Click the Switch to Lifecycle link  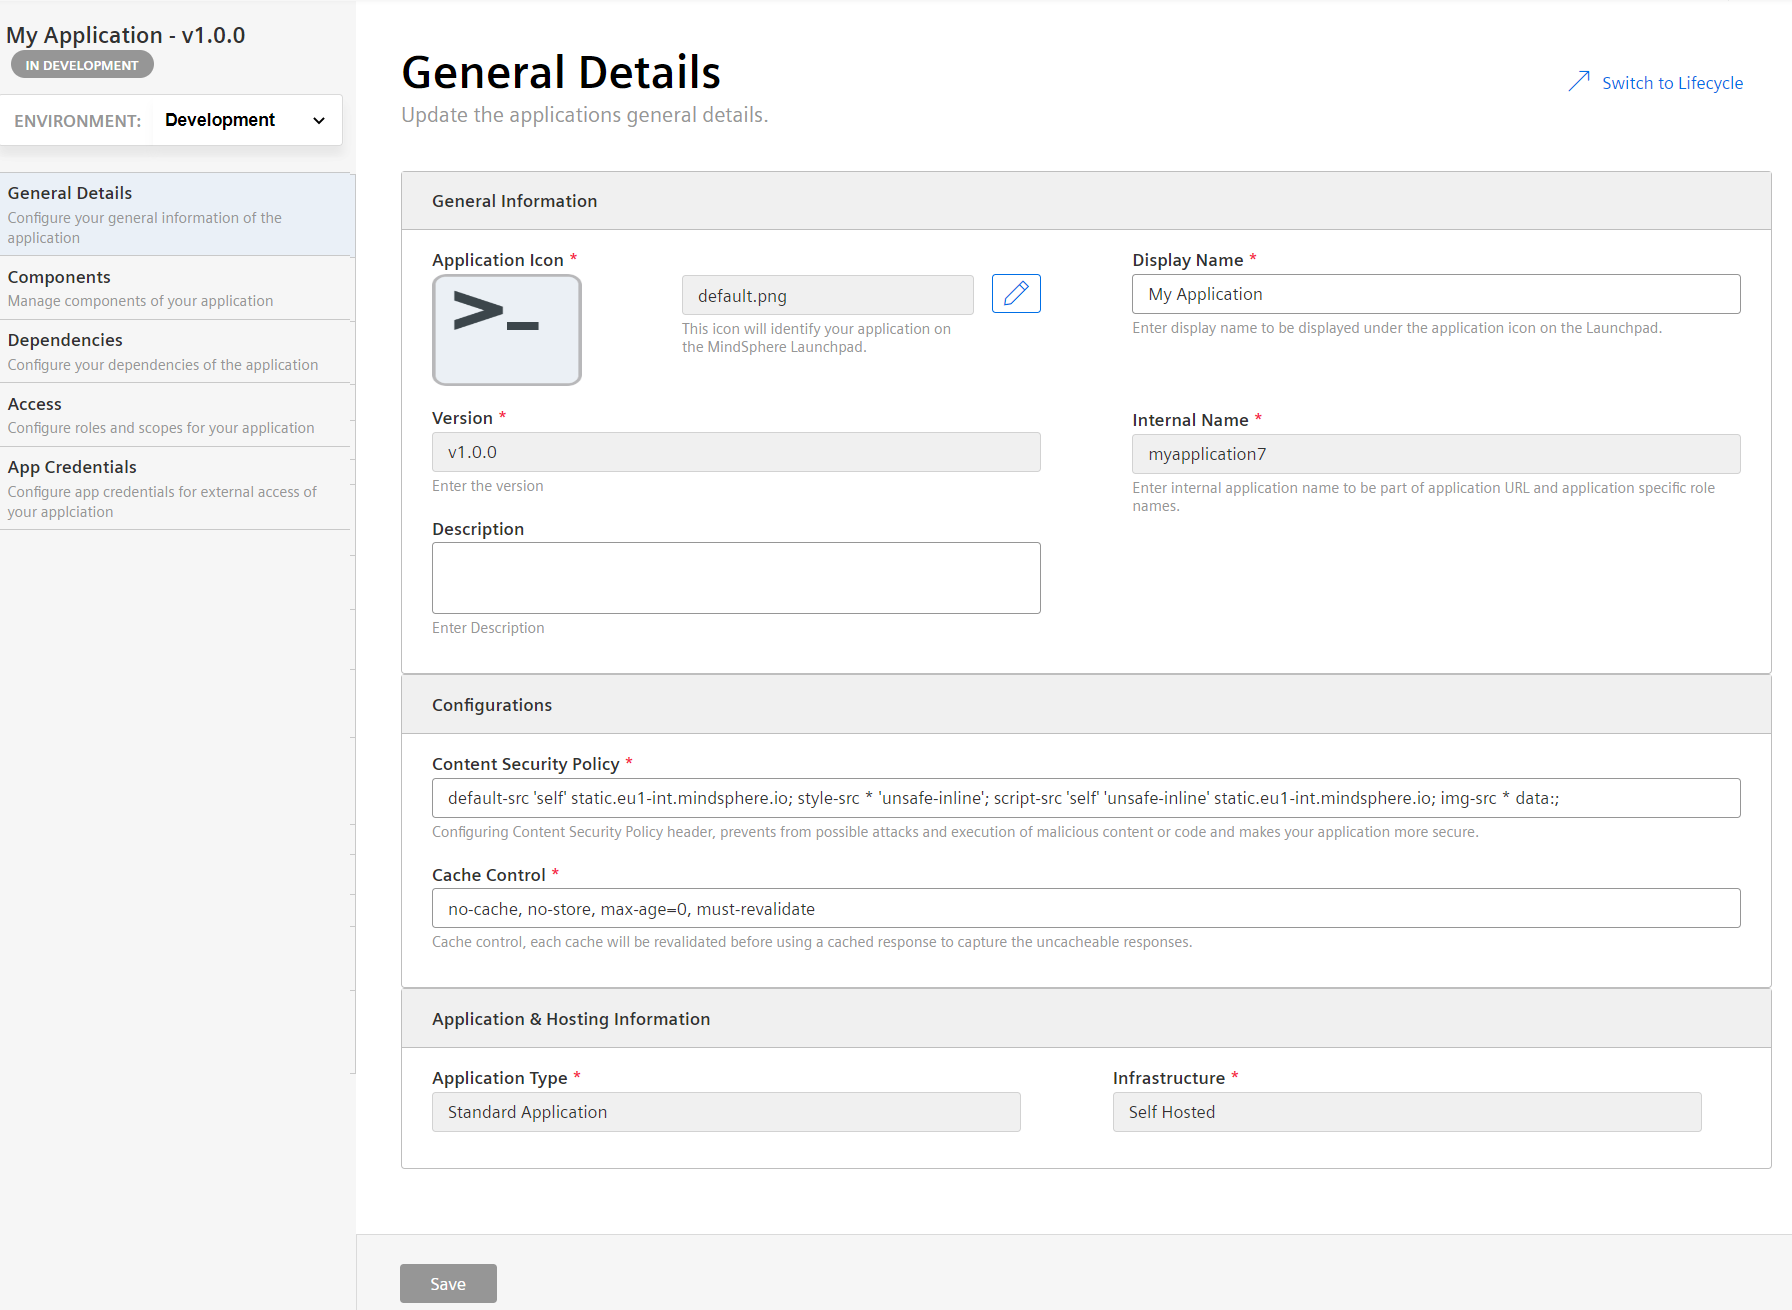(1672, 83)
